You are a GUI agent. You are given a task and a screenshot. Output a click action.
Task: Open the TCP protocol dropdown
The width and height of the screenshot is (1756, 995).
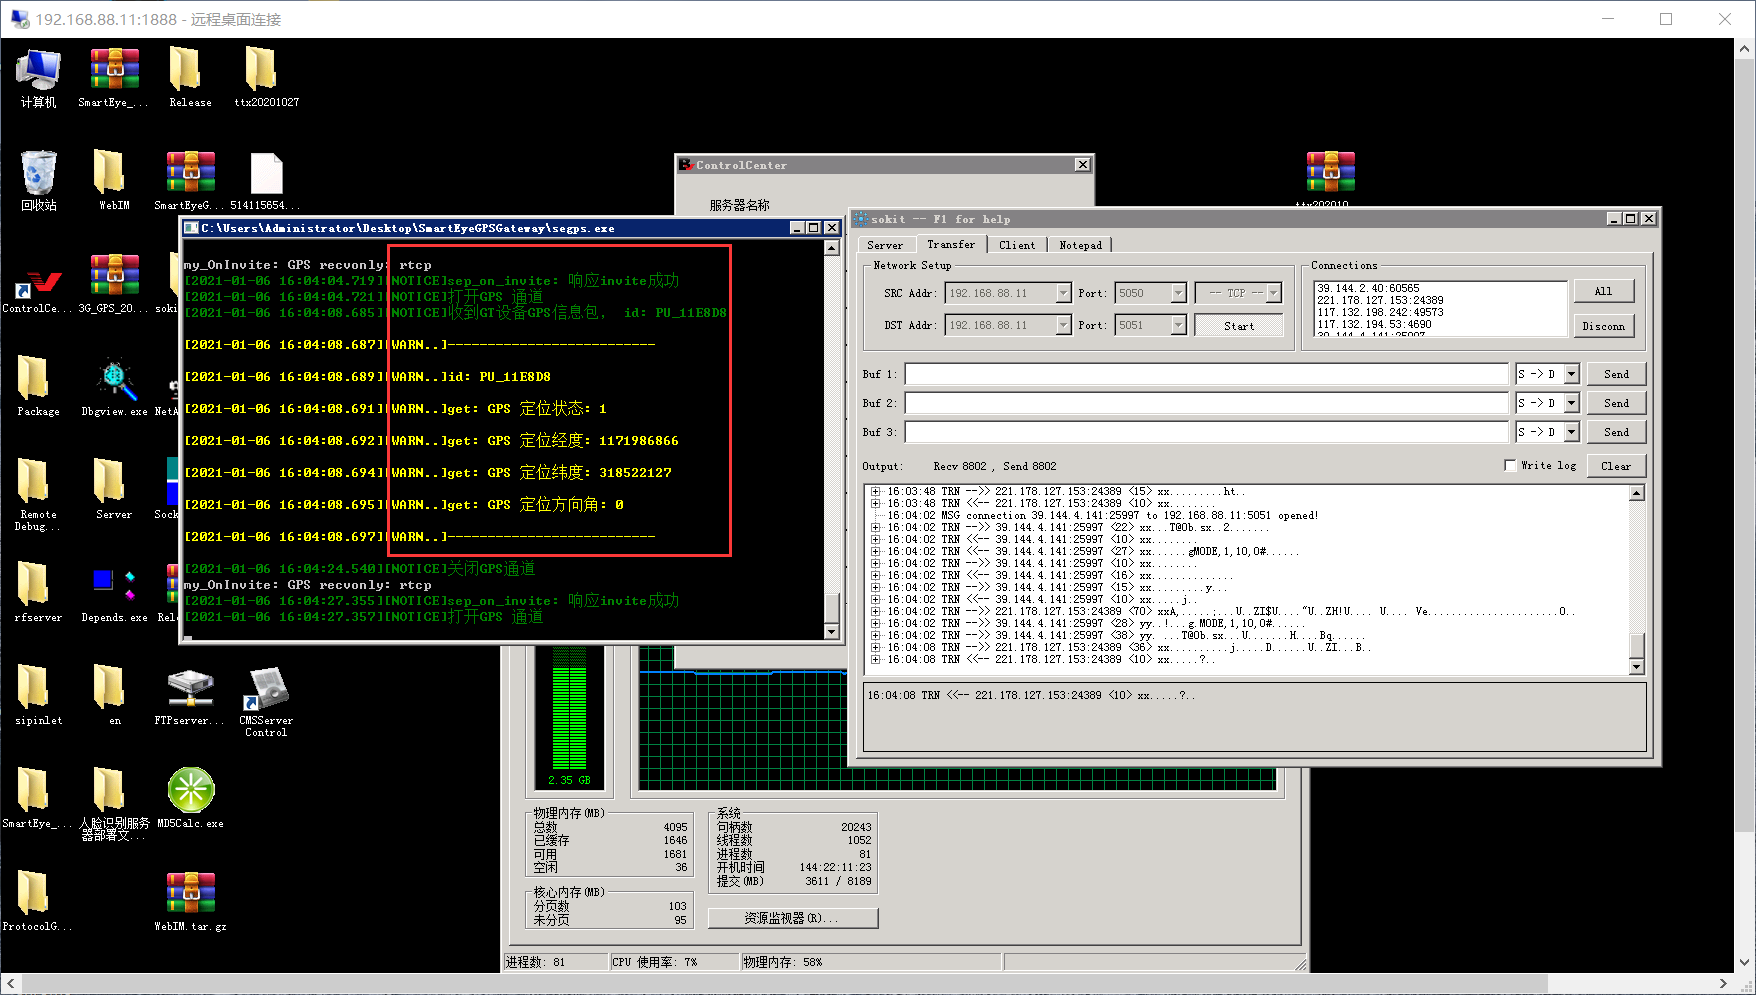tap(1274, 294)
